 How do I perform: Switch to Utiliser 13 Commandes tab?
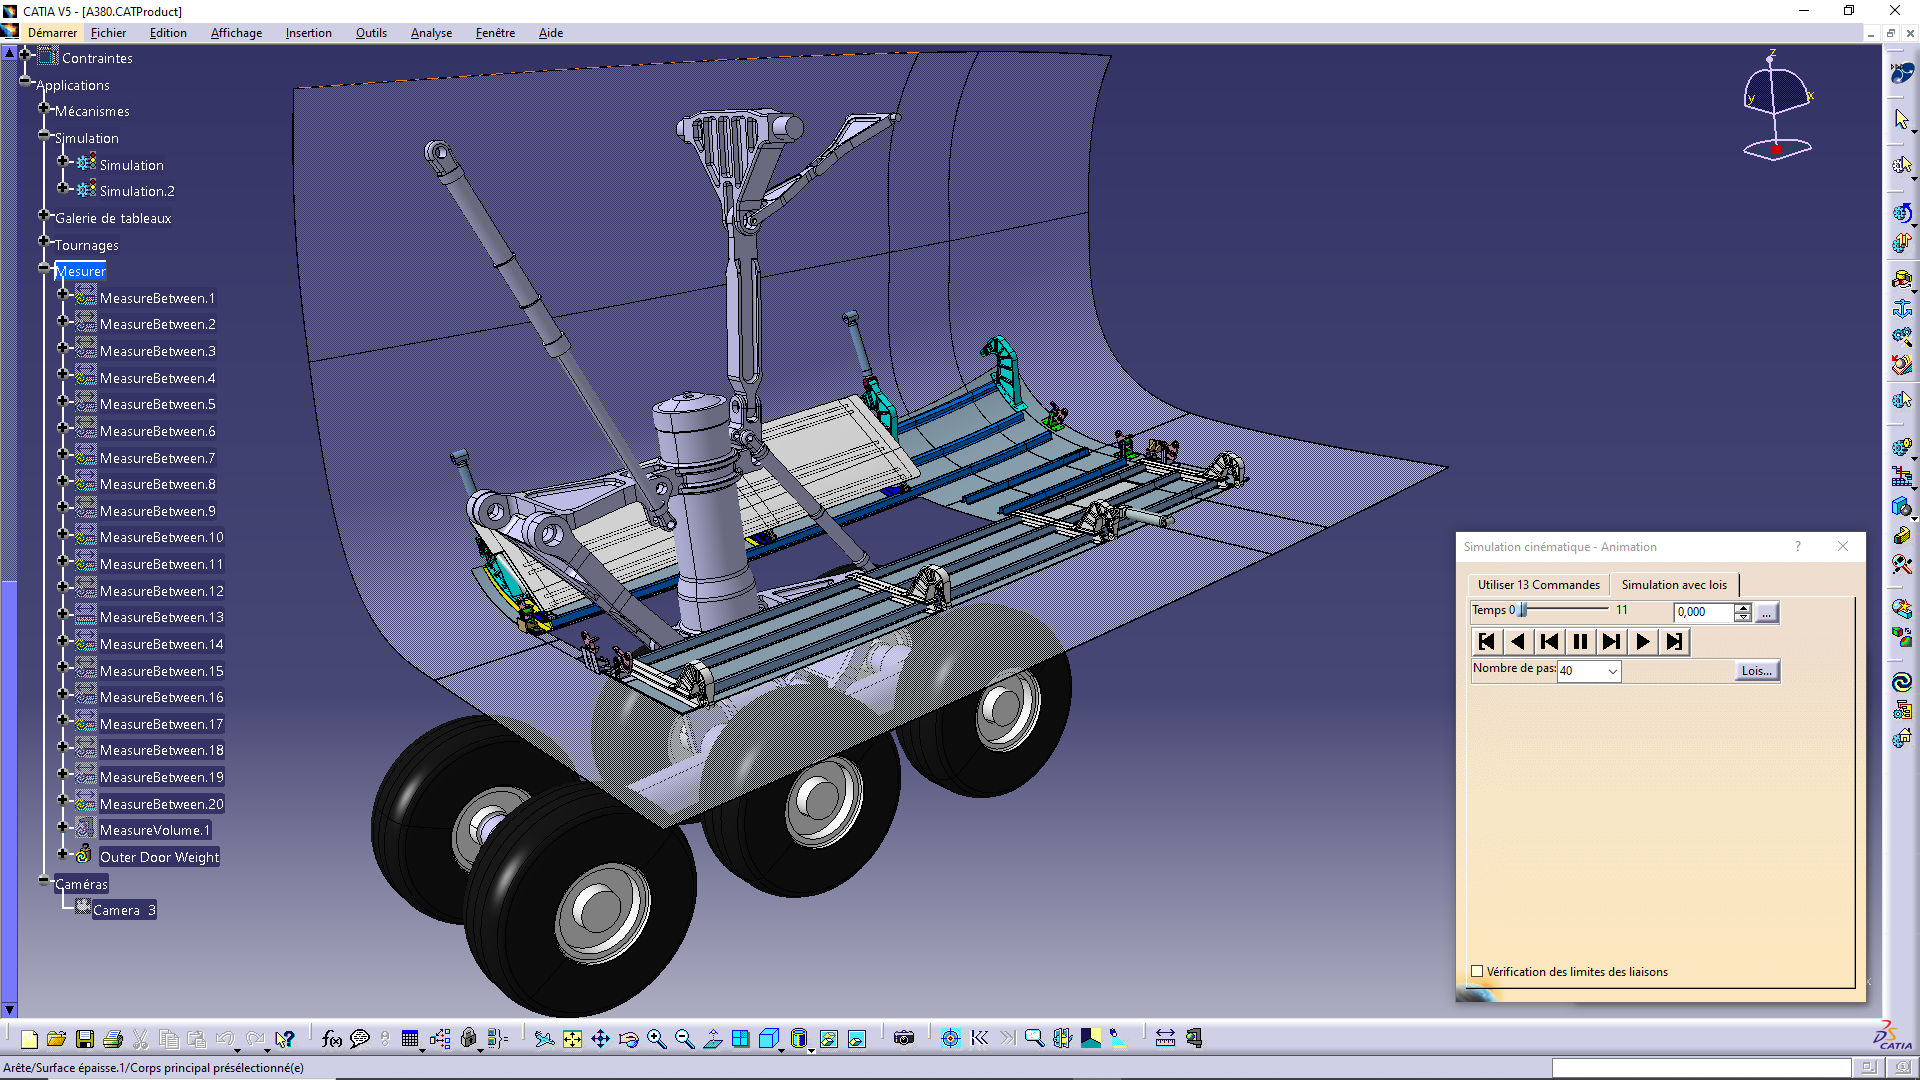coord(1538,585)
